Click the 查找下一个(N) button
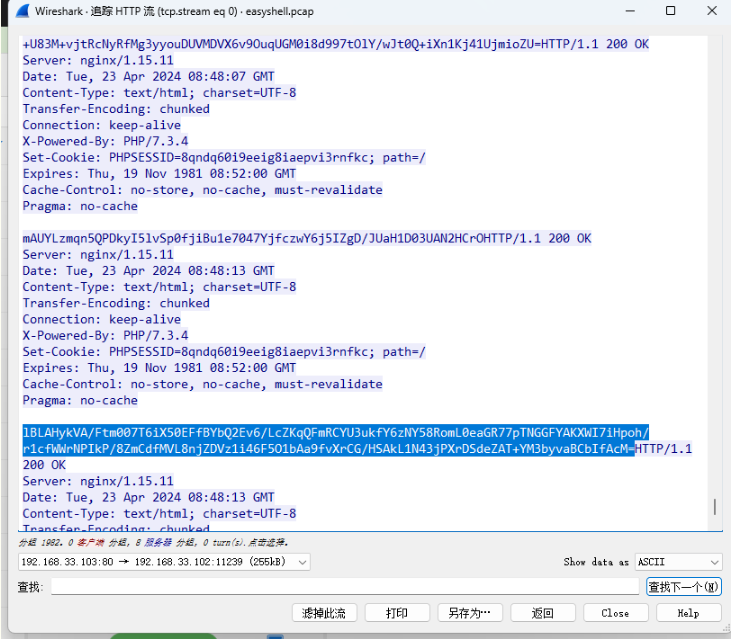 [x=683, y=587]
